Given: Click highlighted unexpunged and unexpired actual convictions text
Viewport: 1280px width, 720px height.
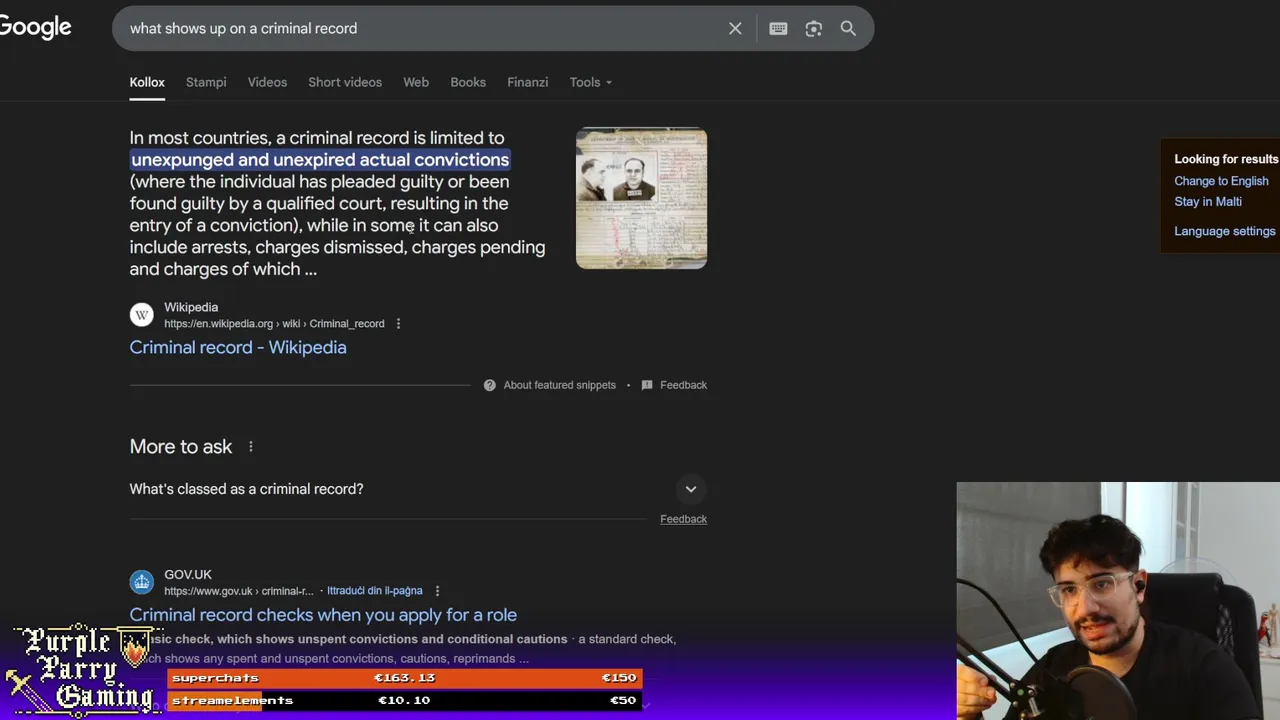Looking at the screenshot, I should point(320,160).
